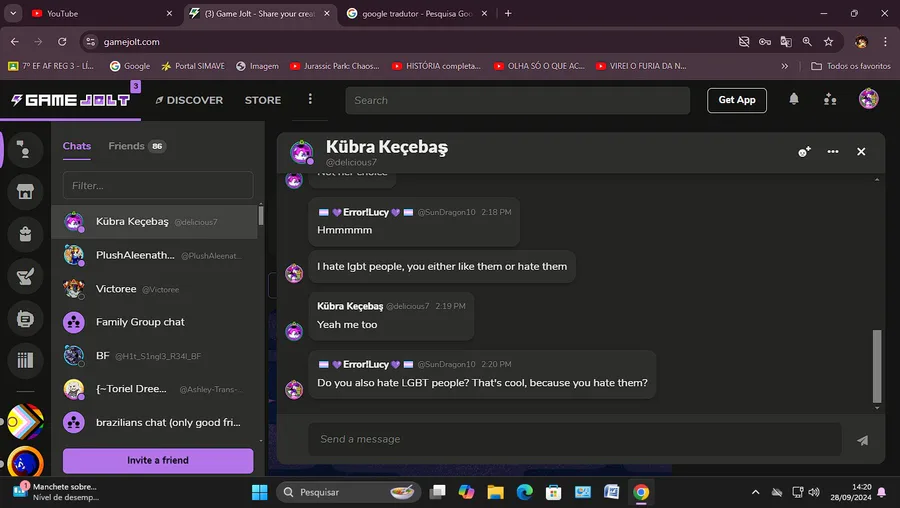Open the Family Group chat
Screen dimensions: 900x508
pyautogui.click(x=154, y=322)
